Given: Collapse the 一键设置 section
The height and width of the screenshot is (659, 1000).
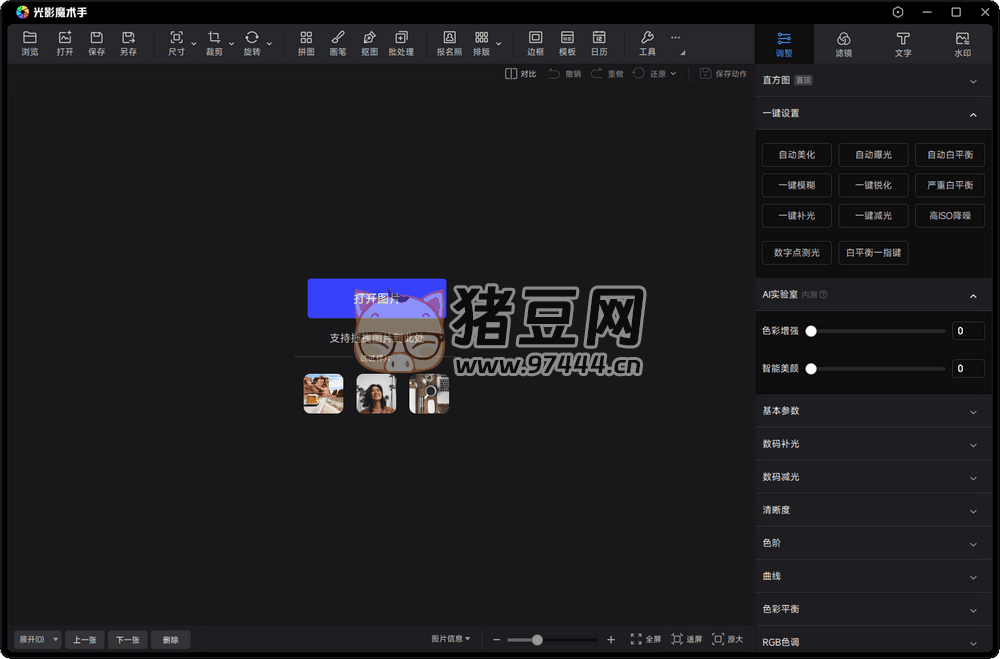Looking at the screenshot, I should pyautogui.click(x=973, y=114).
